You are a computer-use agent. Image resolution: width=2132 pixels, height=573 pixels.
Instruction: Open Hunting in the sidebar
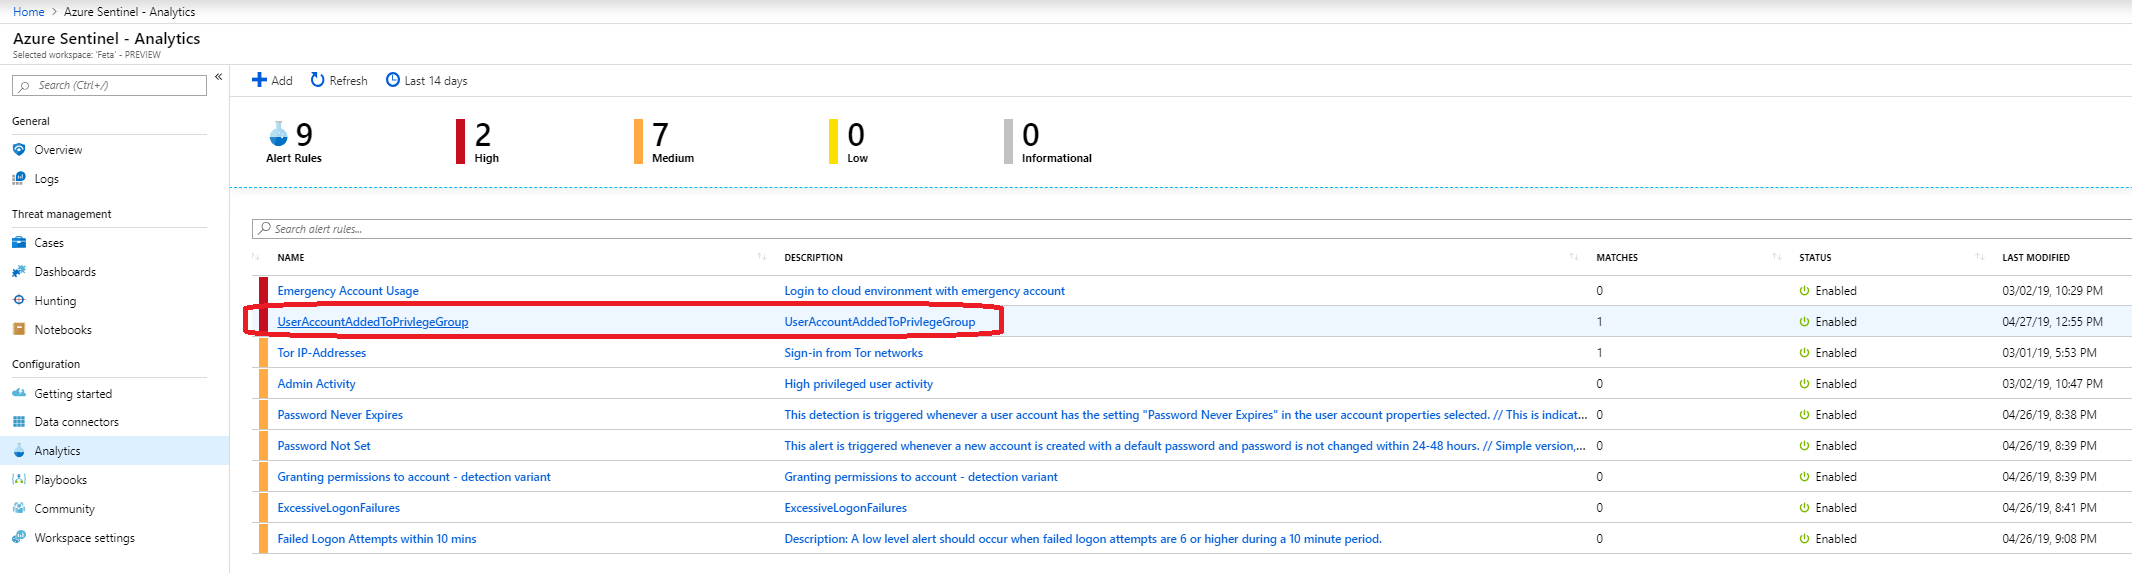55,301
